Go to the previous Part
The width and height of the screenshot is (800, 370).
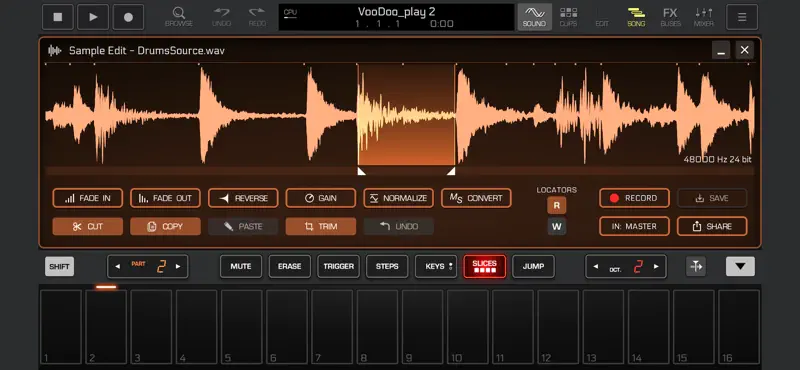click(x=118, y=266)
